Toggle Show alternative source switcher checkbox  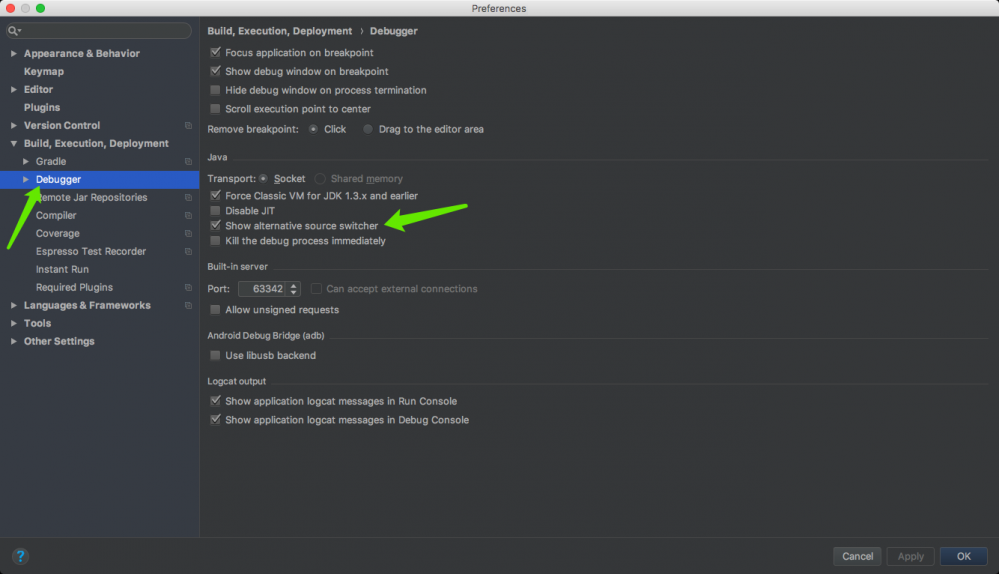[x=215, y=225]
